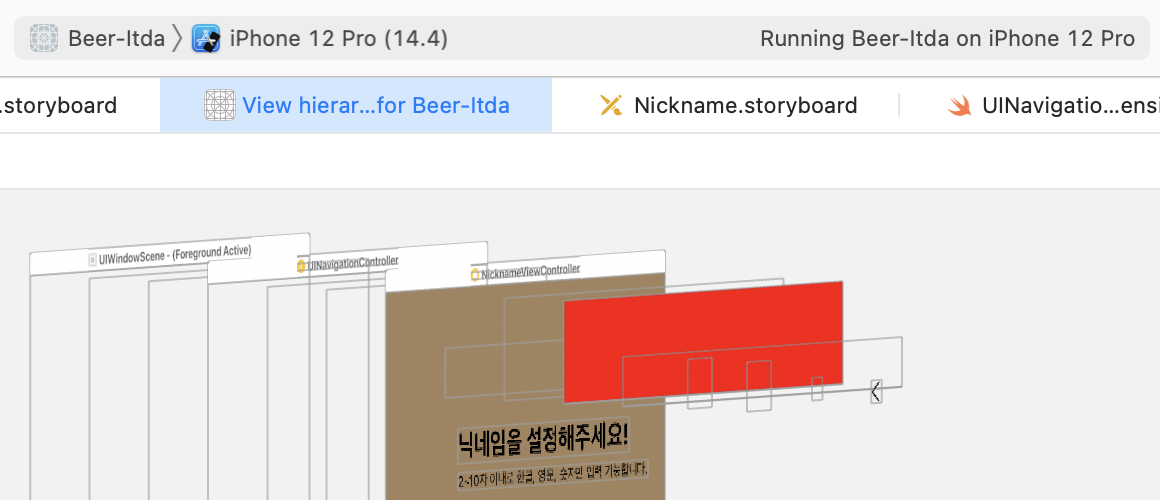
Task: Click the Nickname.storyboard file icon
Action: (611, 105)
